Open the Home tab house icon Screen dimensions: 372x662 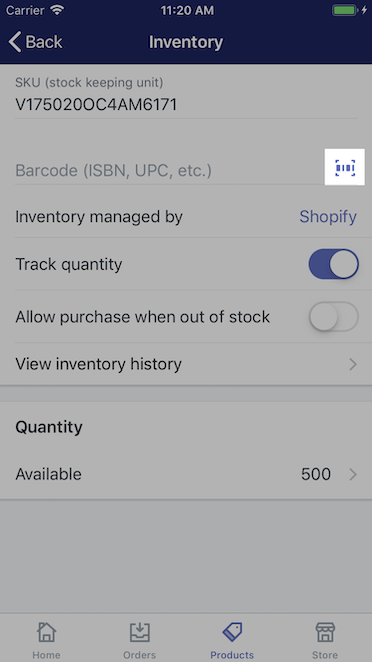tap(46, 632)
